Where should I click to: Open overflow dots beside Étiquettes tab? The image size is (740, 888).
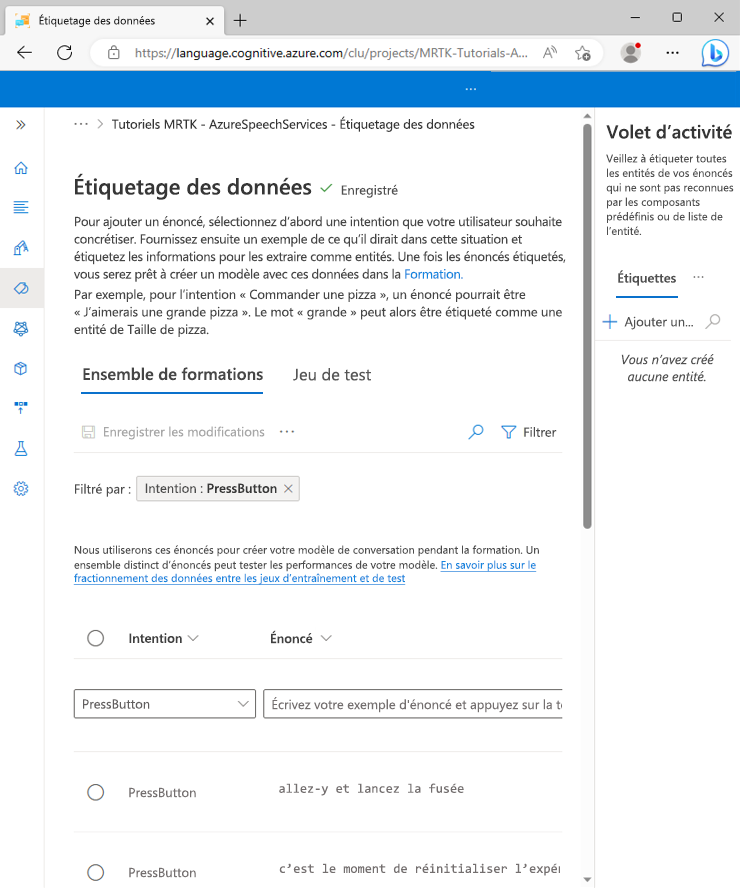click(699, 277)
